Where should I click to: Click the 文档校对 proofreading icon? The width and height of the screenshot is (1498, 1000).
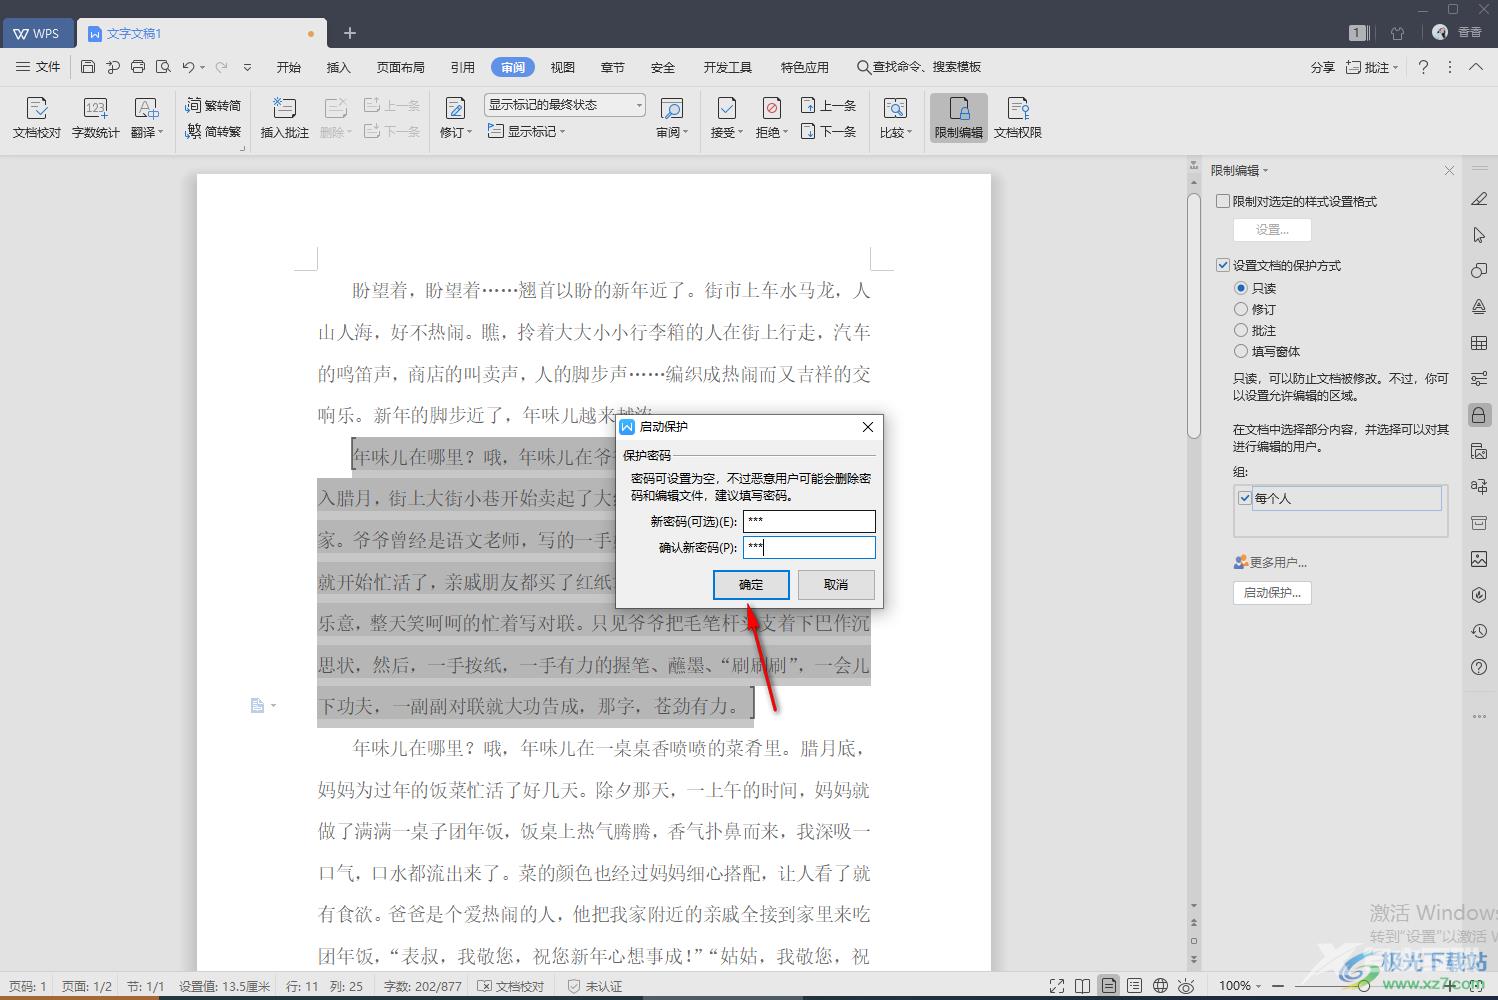[x=37, y=118]
